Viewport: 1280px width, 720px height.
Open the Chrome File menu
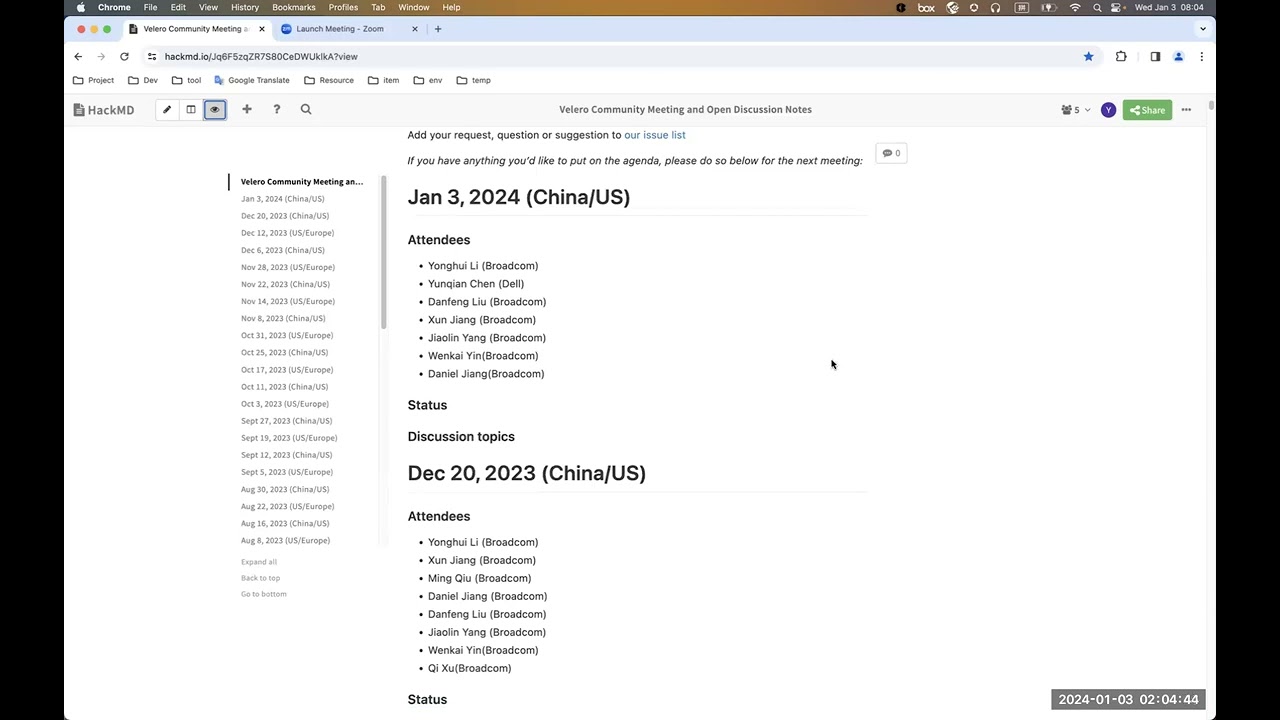[150, 7]
